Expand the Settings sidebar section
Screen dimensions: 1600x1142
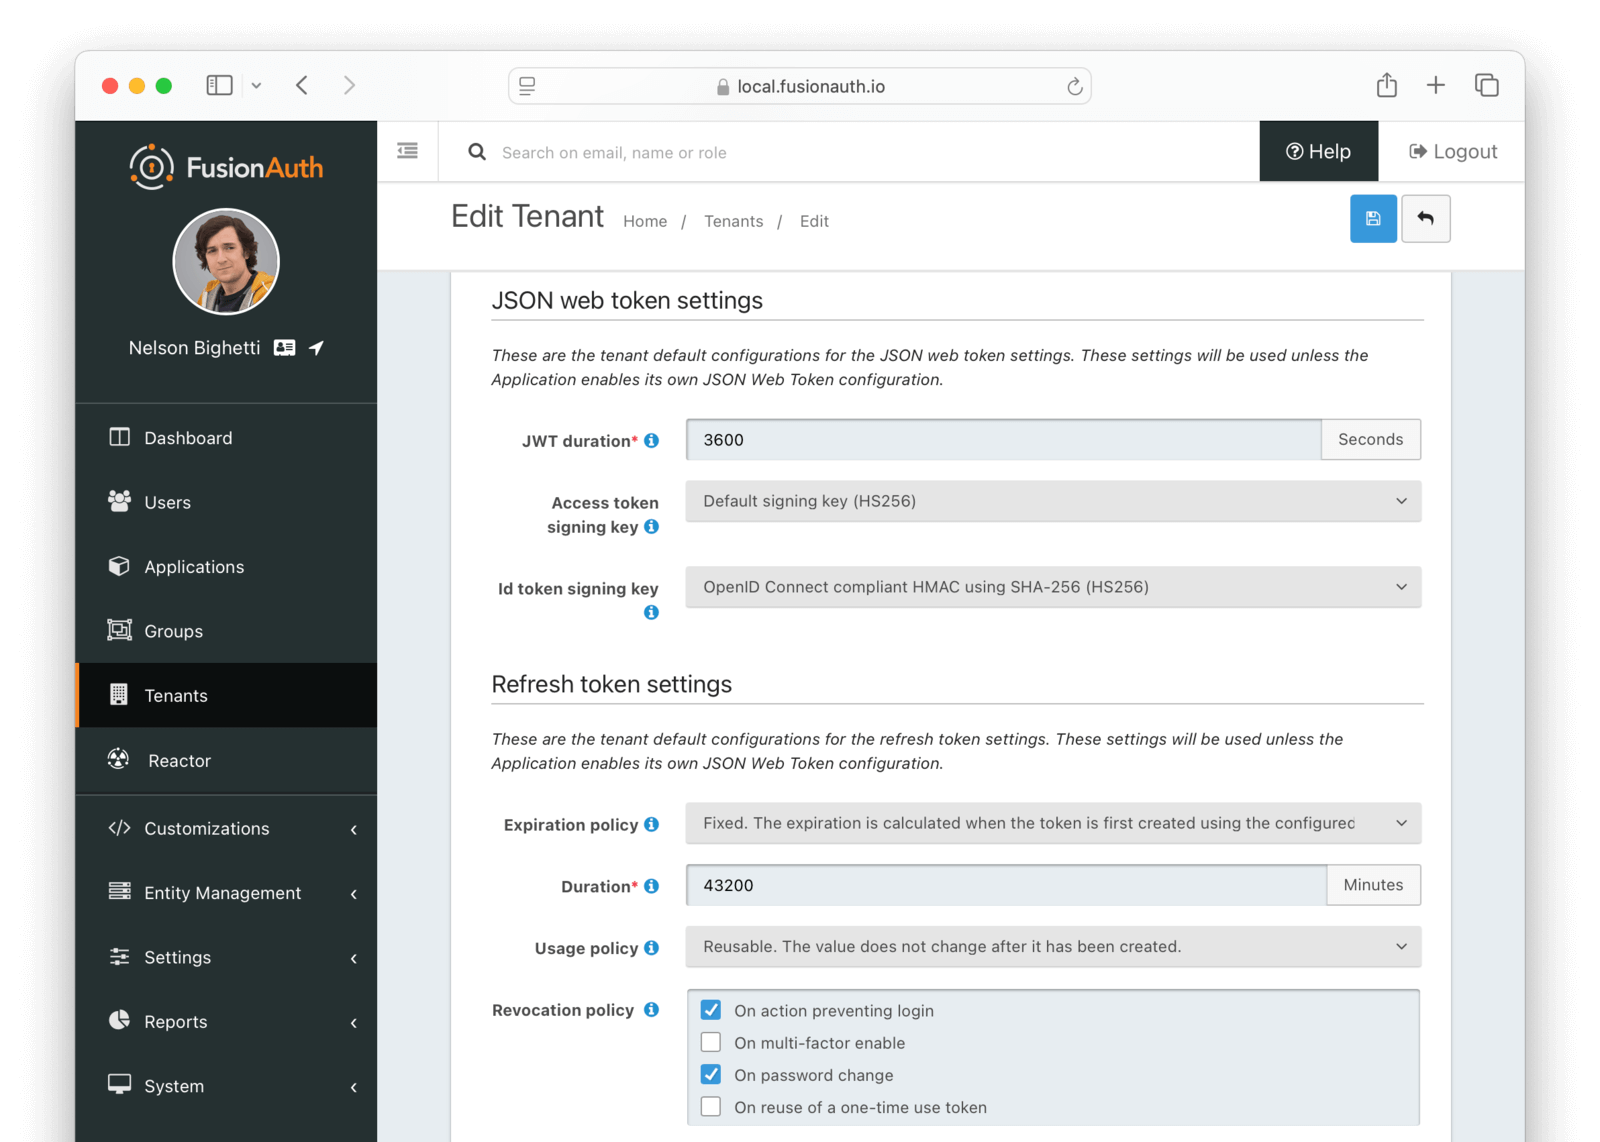(177, 957)
